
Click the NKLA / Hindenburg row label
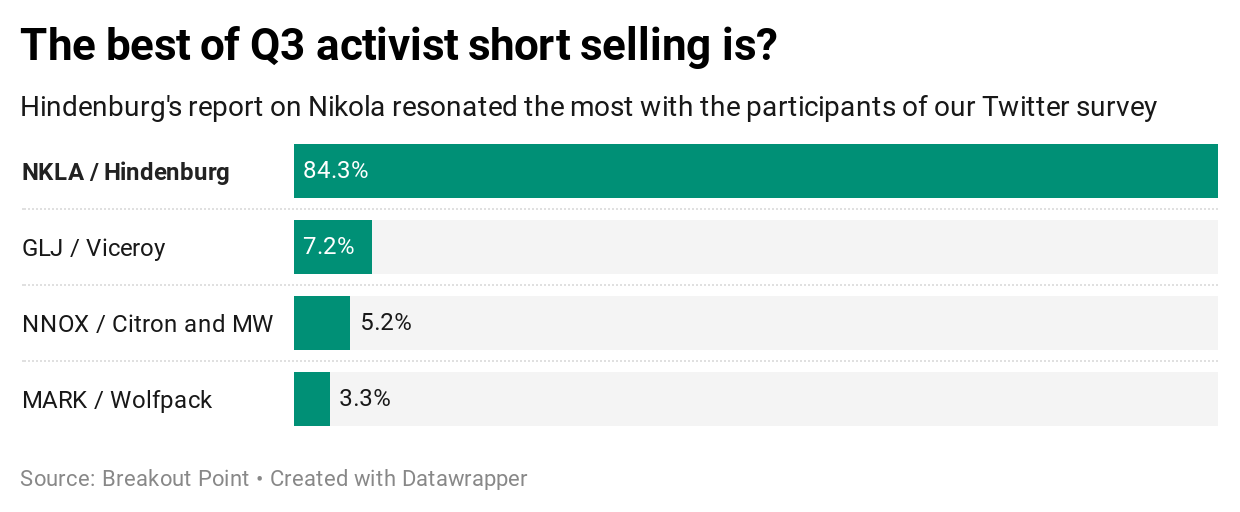[x=126, y=172]
